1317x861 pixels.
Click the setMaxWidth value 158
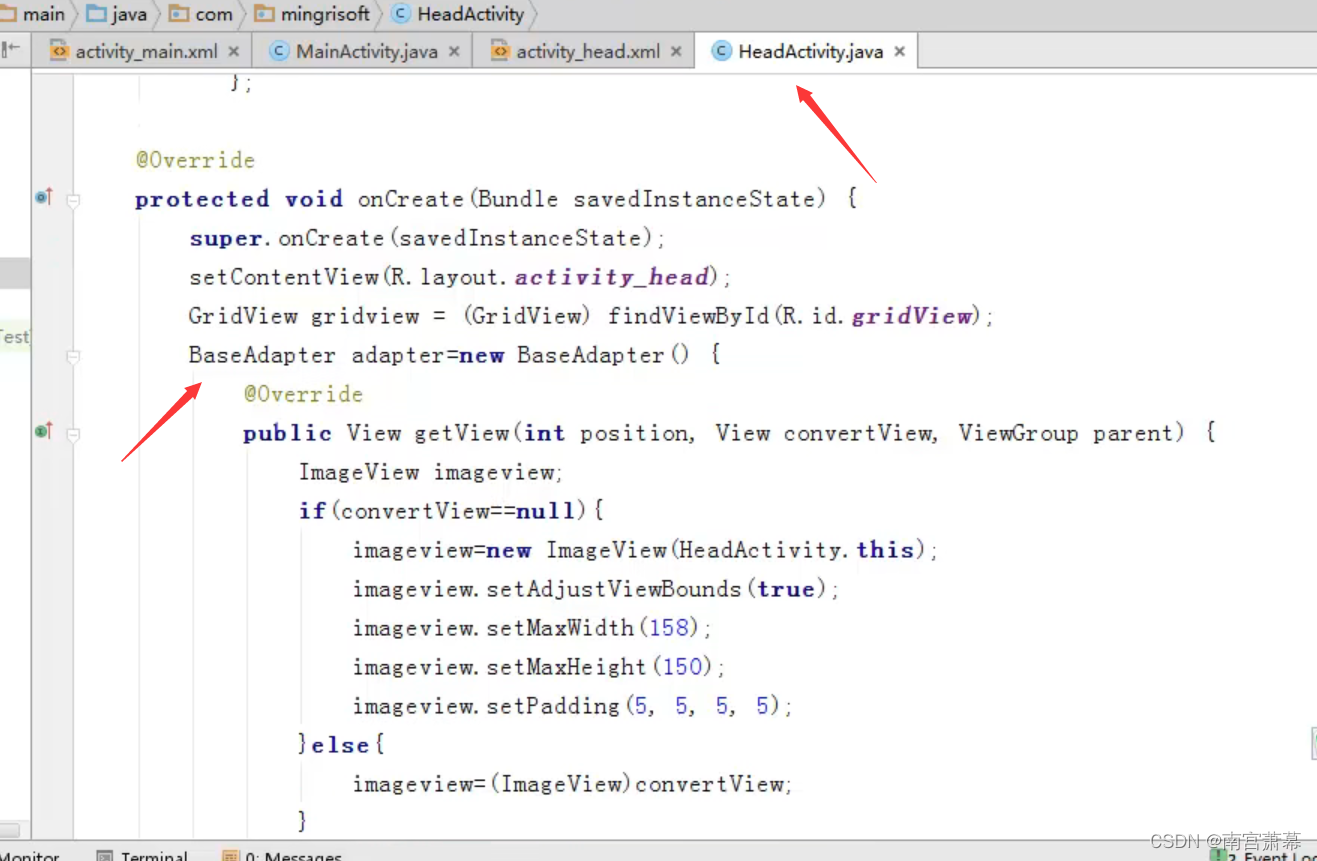tap(670, 628)
